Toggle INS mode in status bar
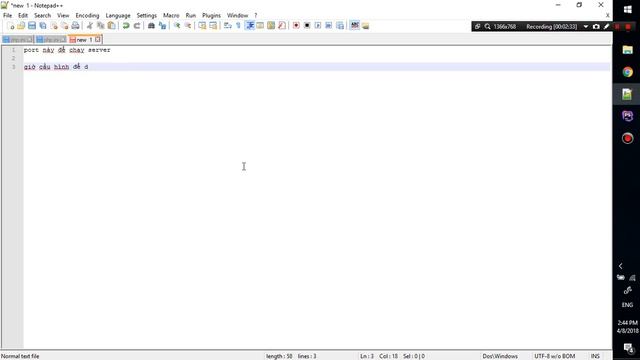Viewport: 640px width, 360px height. point(595,356)
